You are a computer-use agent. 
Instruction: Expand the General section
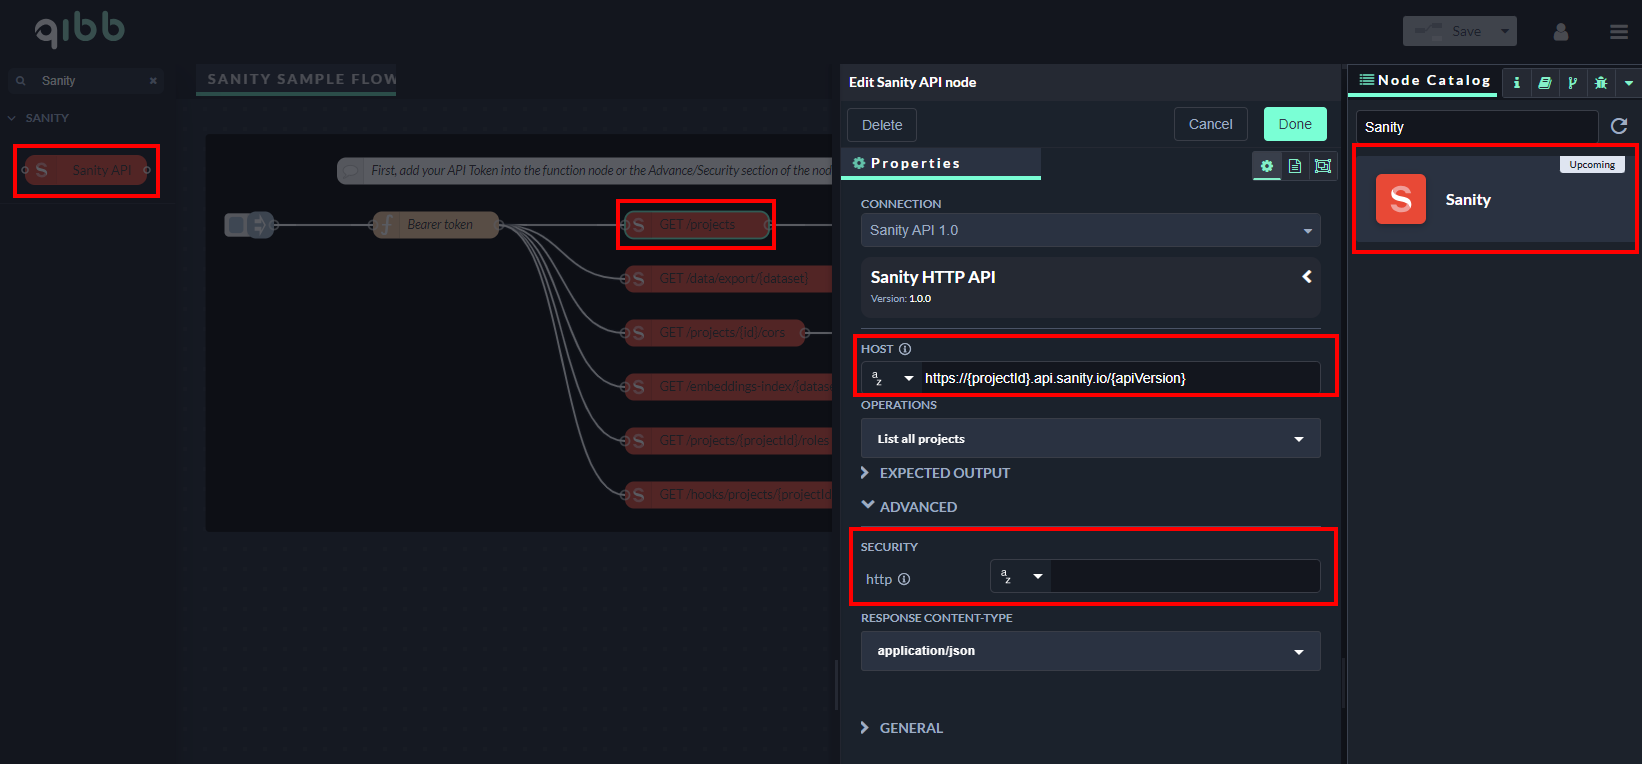click(910, 728)
